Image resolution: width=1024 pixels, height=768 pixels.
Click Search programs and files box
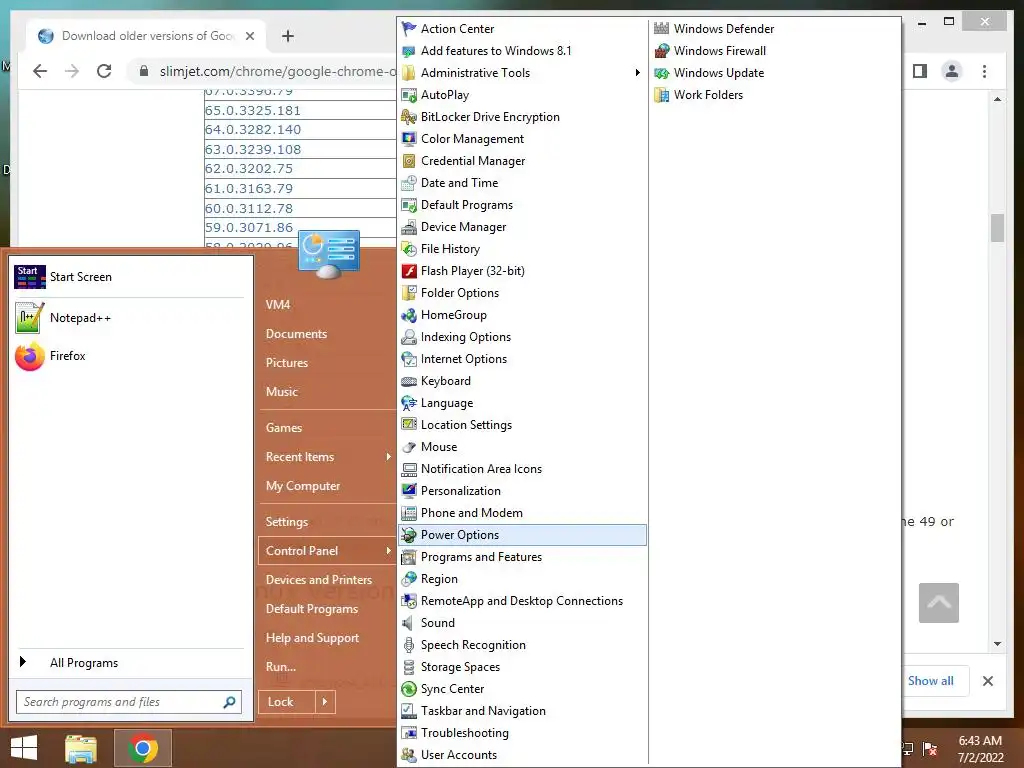[129, 702]
